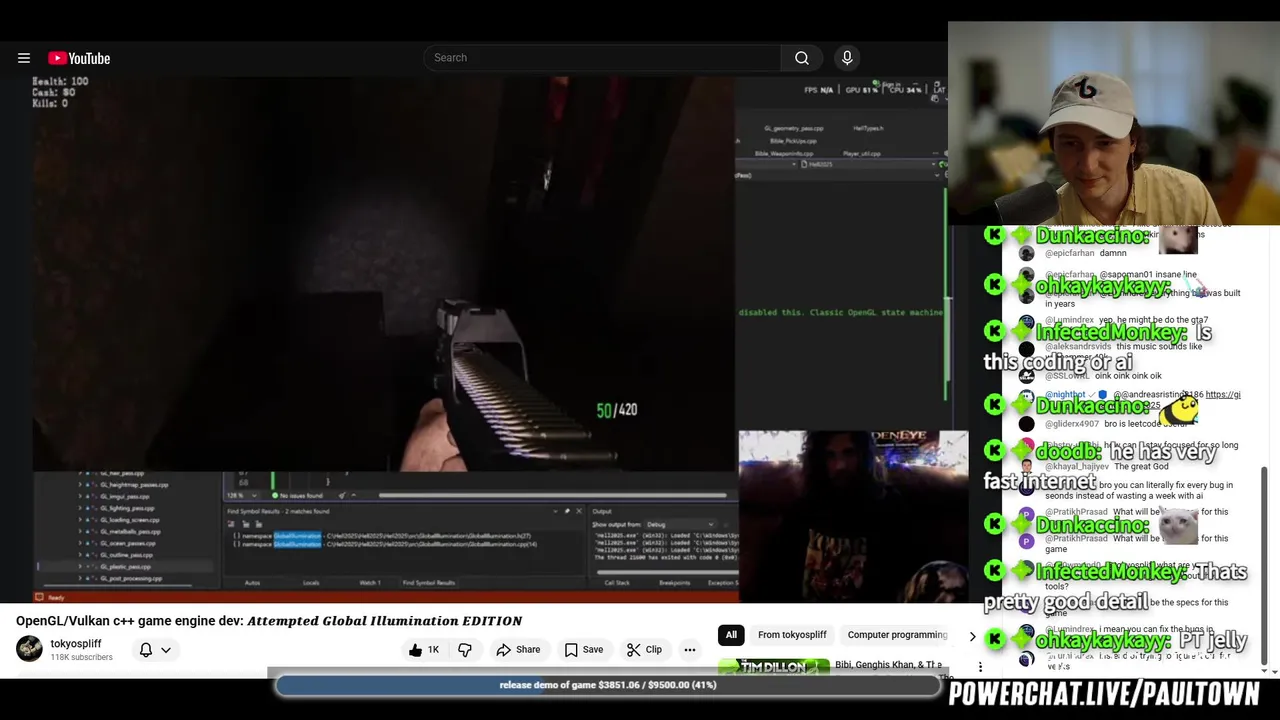Click the Ready status bar icon
This screenshot has width=1280, height=720.
(x=39, y=597)
